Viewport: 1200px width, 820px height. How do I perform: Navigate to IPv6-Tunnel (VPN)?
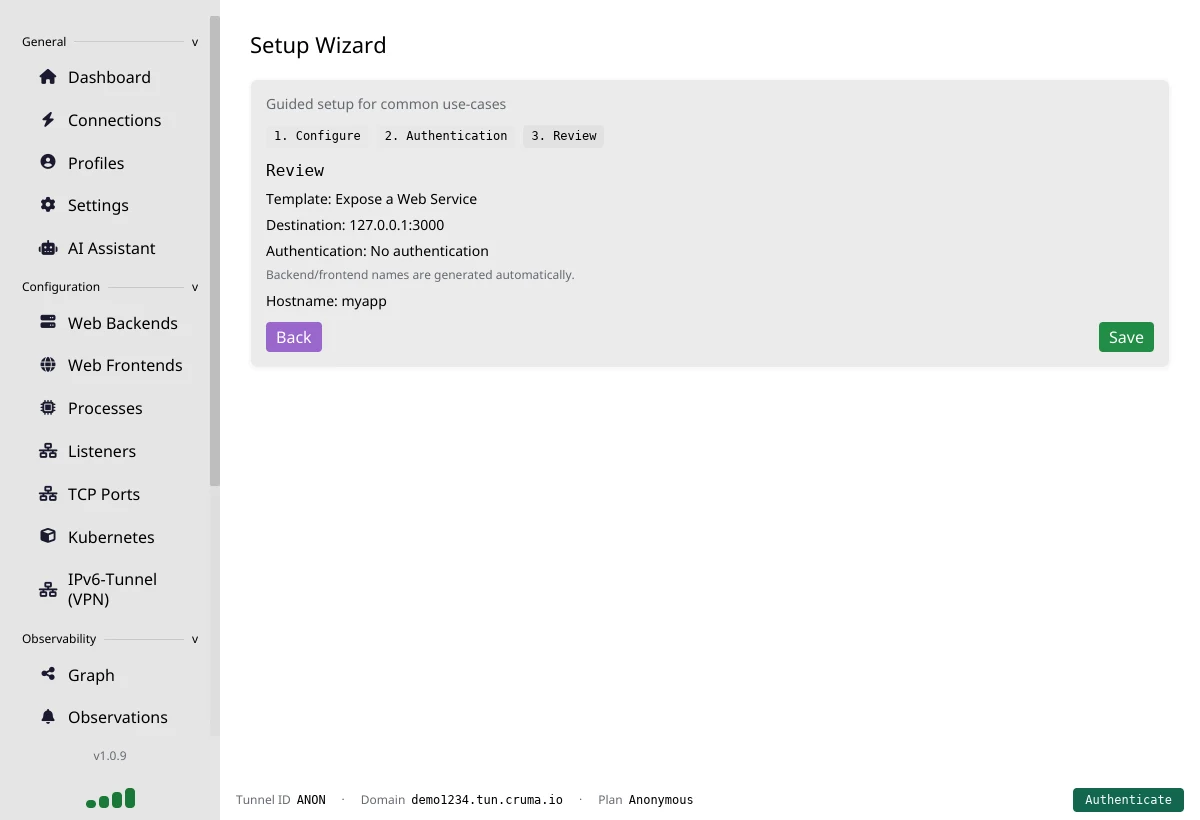[x=112, y=589]
